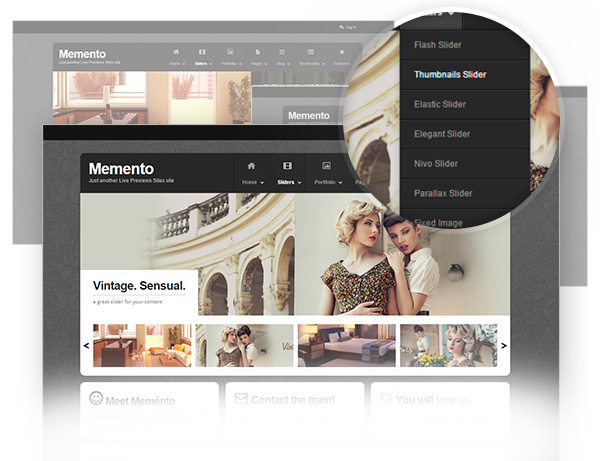600x461 pixels.
Task: Open the Meet Memento heading
Action: 140,401
